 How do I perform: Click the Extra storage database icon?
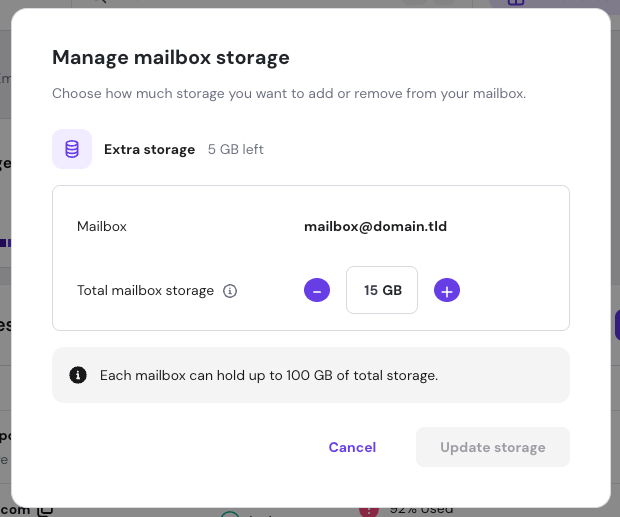click(72, 149)
